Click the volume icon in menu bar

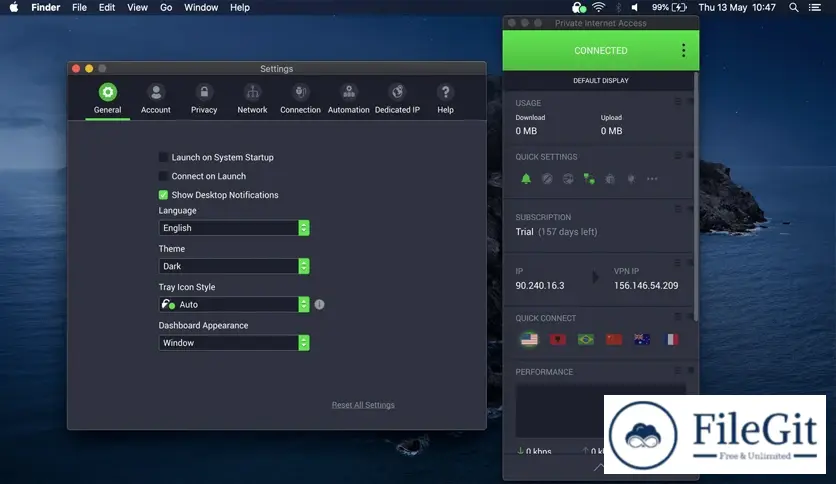pyautogui.click(x=634, y=7)
